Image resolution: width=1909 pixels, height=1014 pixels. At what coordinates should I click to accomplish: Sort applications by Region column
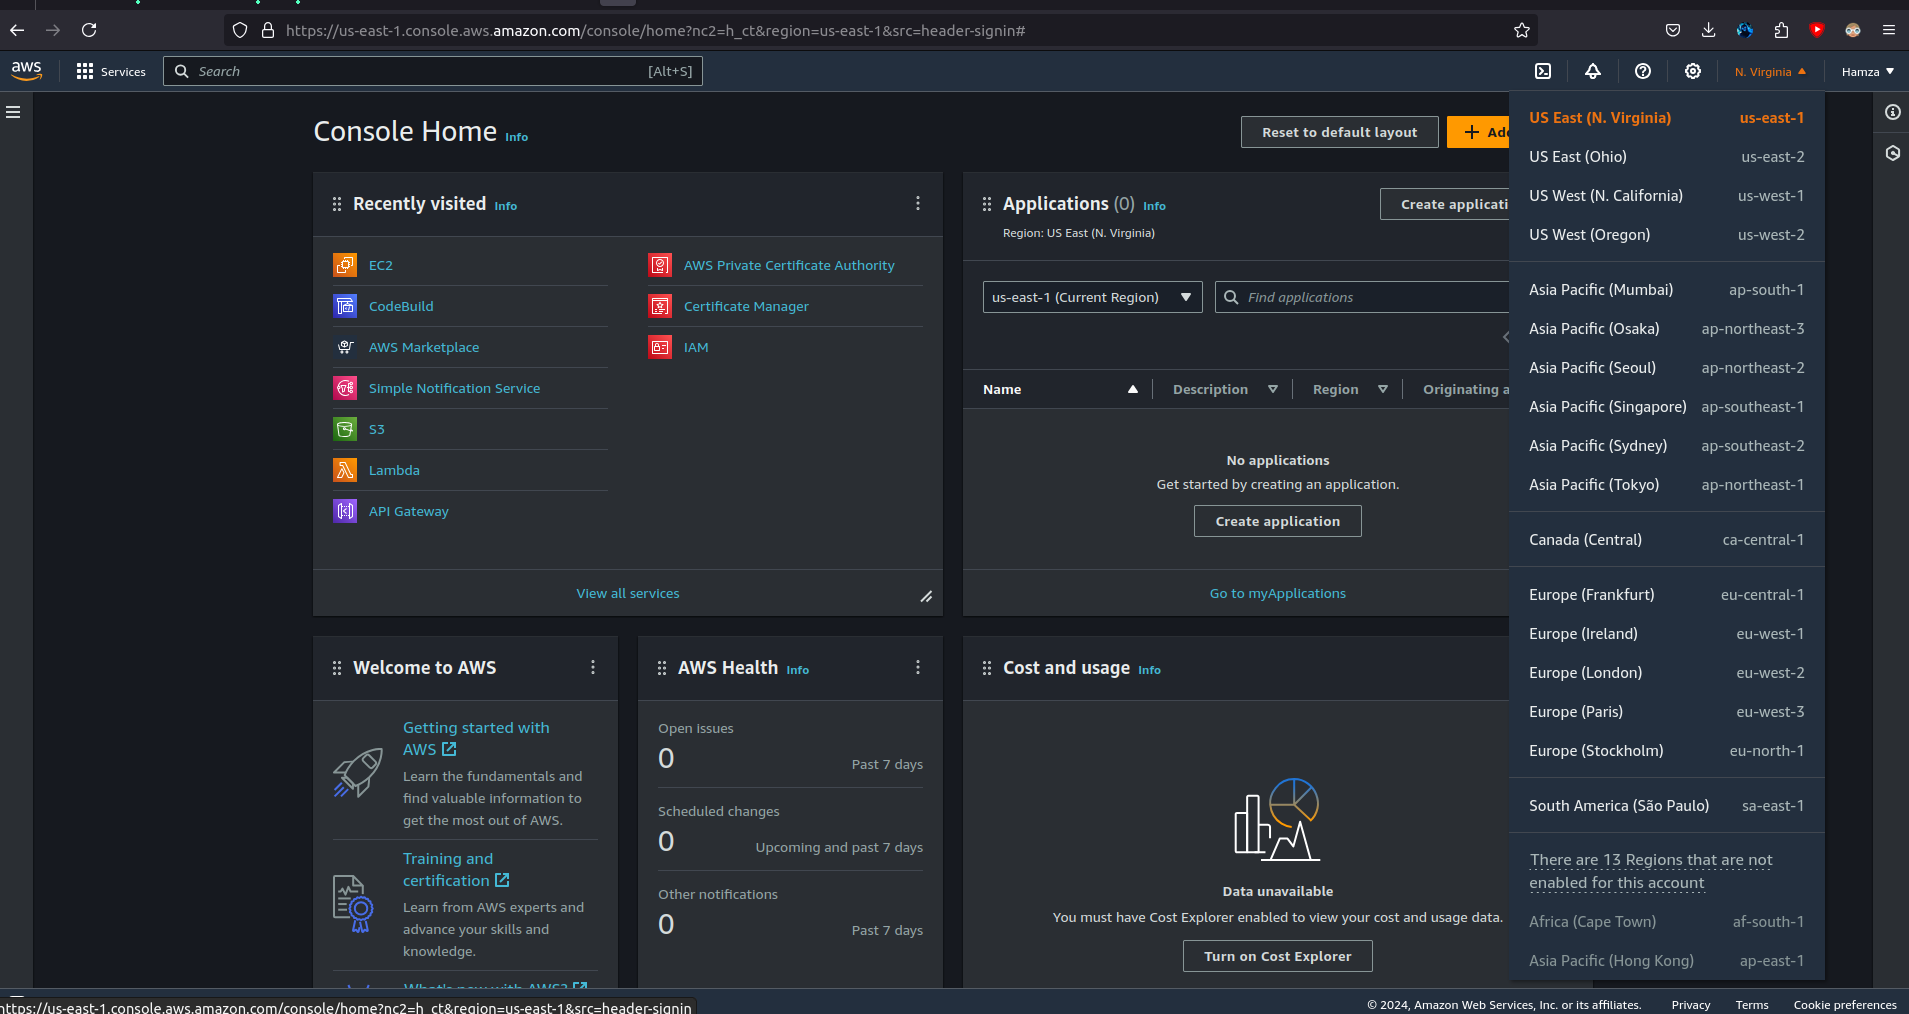pos(1350,389)
